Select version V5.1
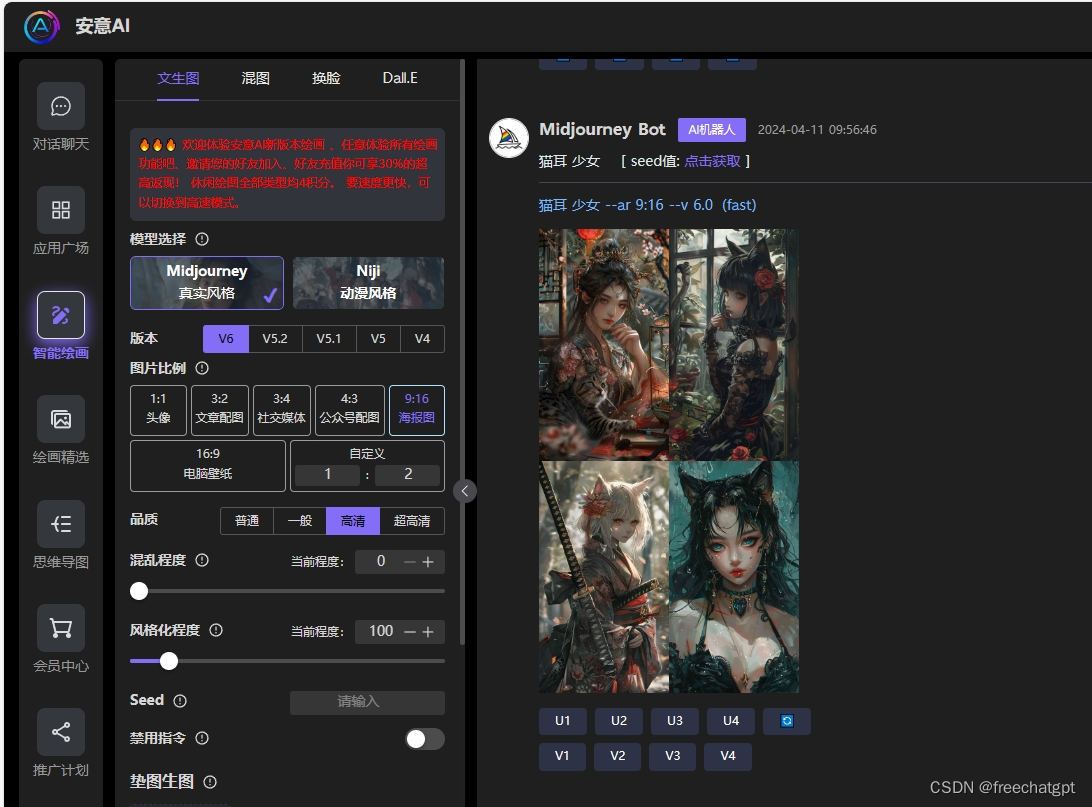This screenshot has height=807, width=1092. [x=329, y=339]
